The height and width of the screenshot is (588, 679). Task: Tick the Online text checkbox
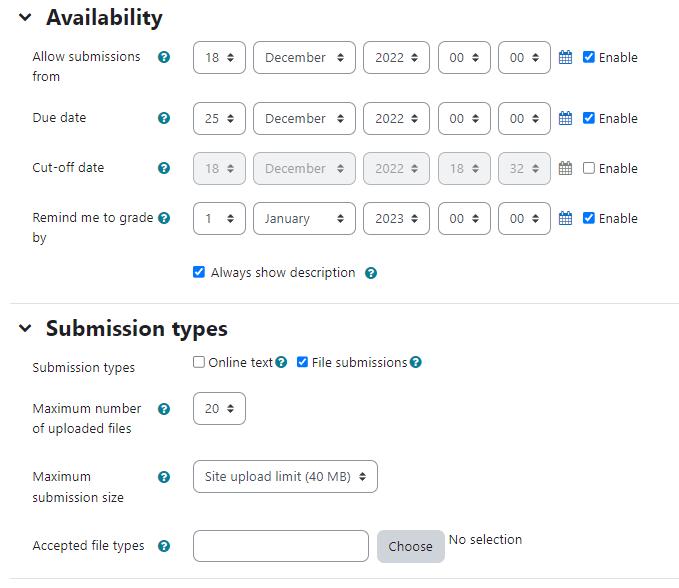coord(199,362)
